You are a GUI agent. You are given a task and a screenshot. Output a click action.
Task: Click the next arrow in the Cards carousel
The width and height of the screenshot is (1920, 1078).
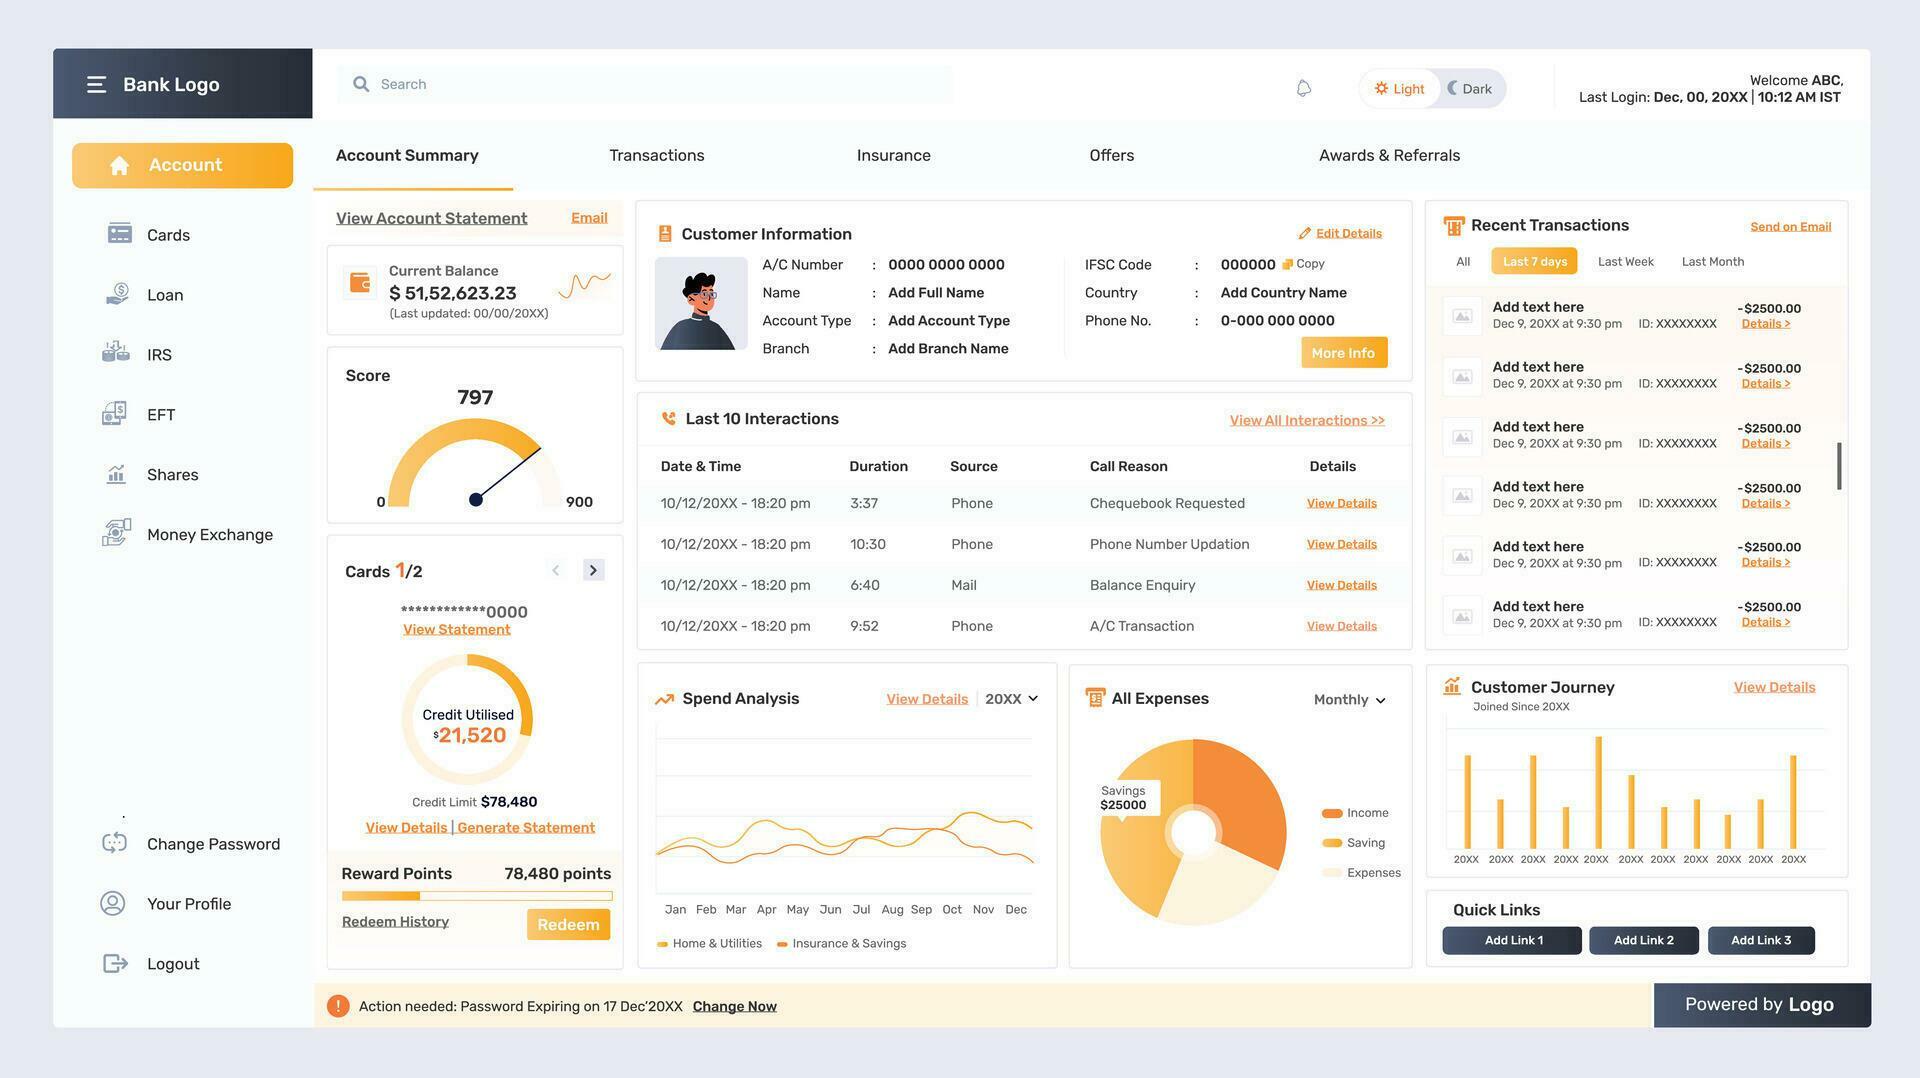[x=592, y=569]
